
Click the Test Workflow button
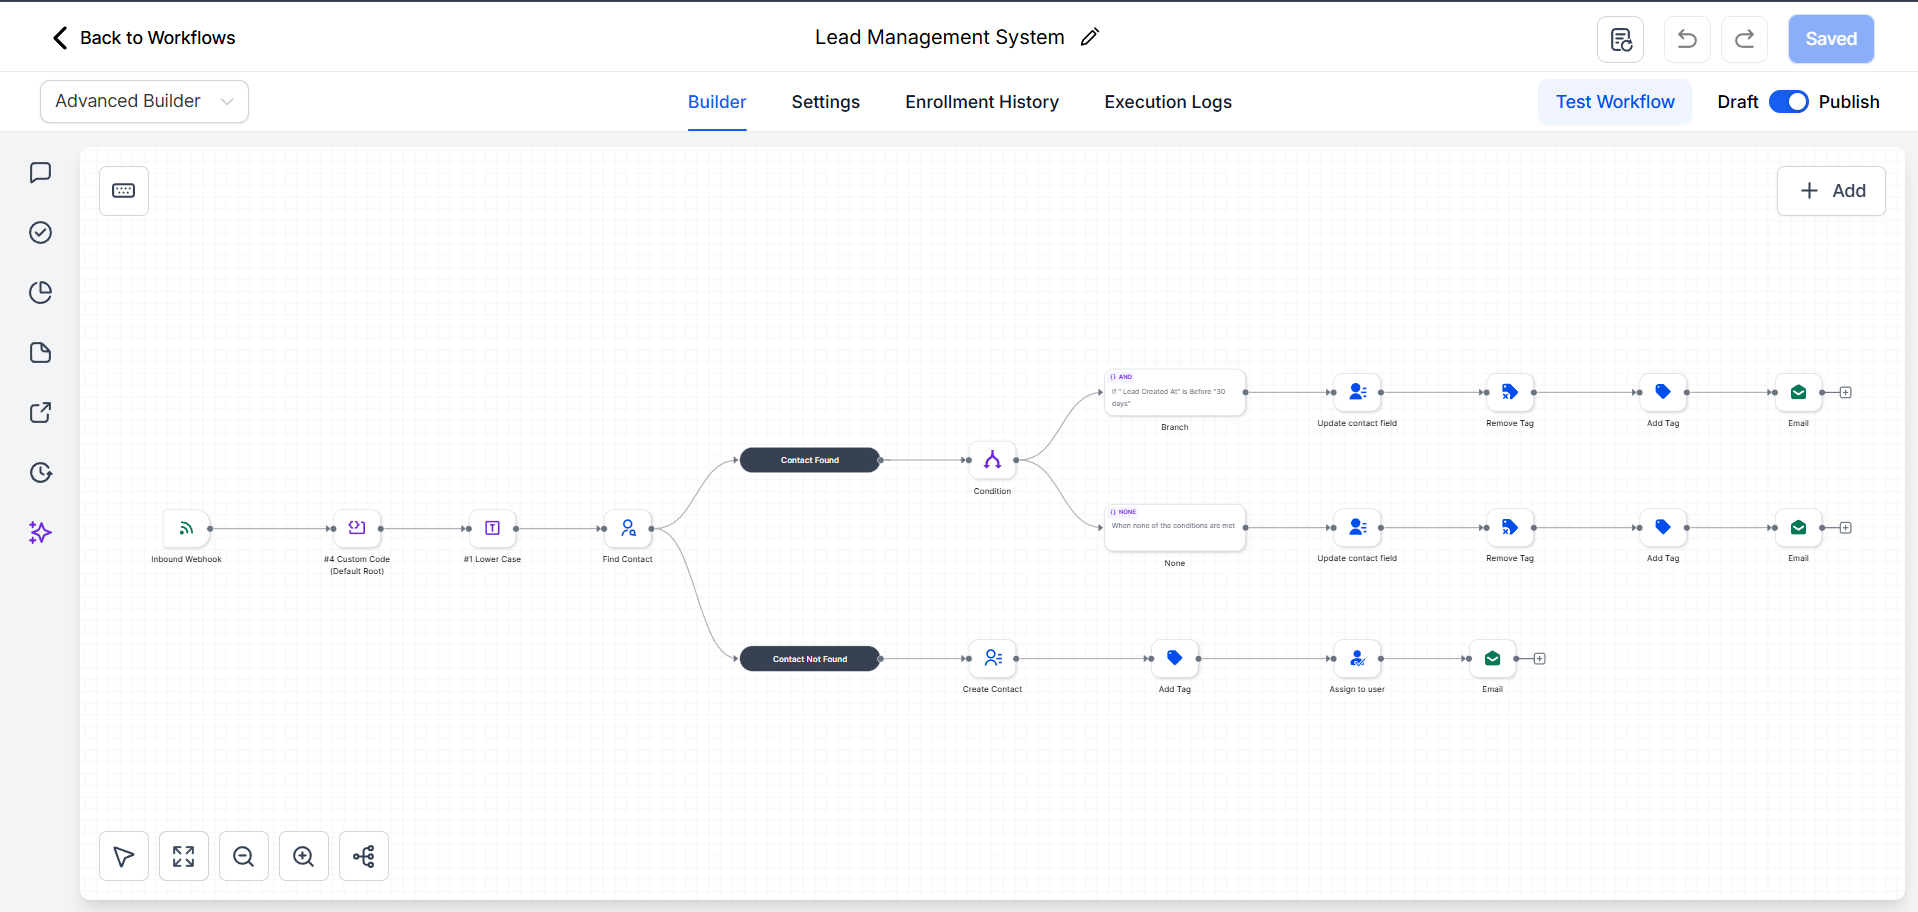(1615, 102)
